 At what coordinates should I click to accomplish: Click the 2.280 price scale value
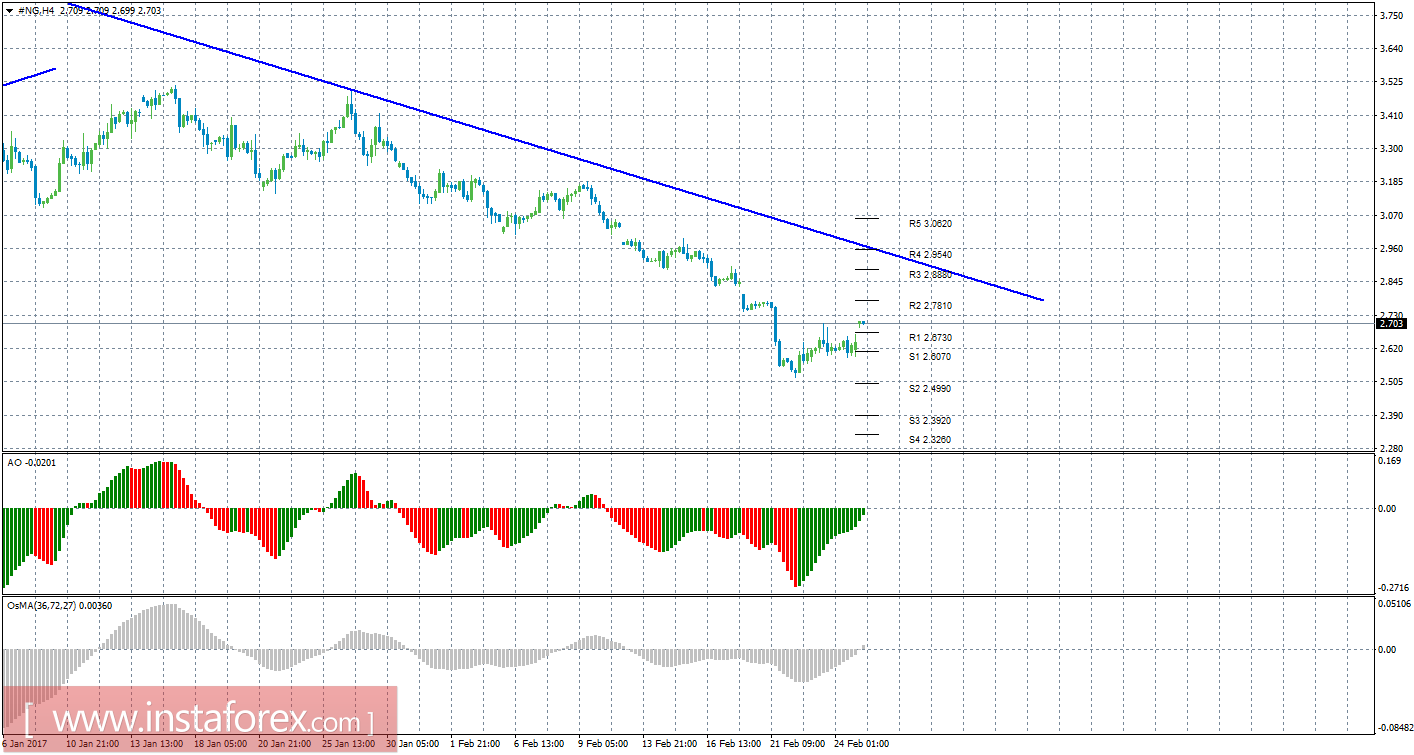(1391, 448)
